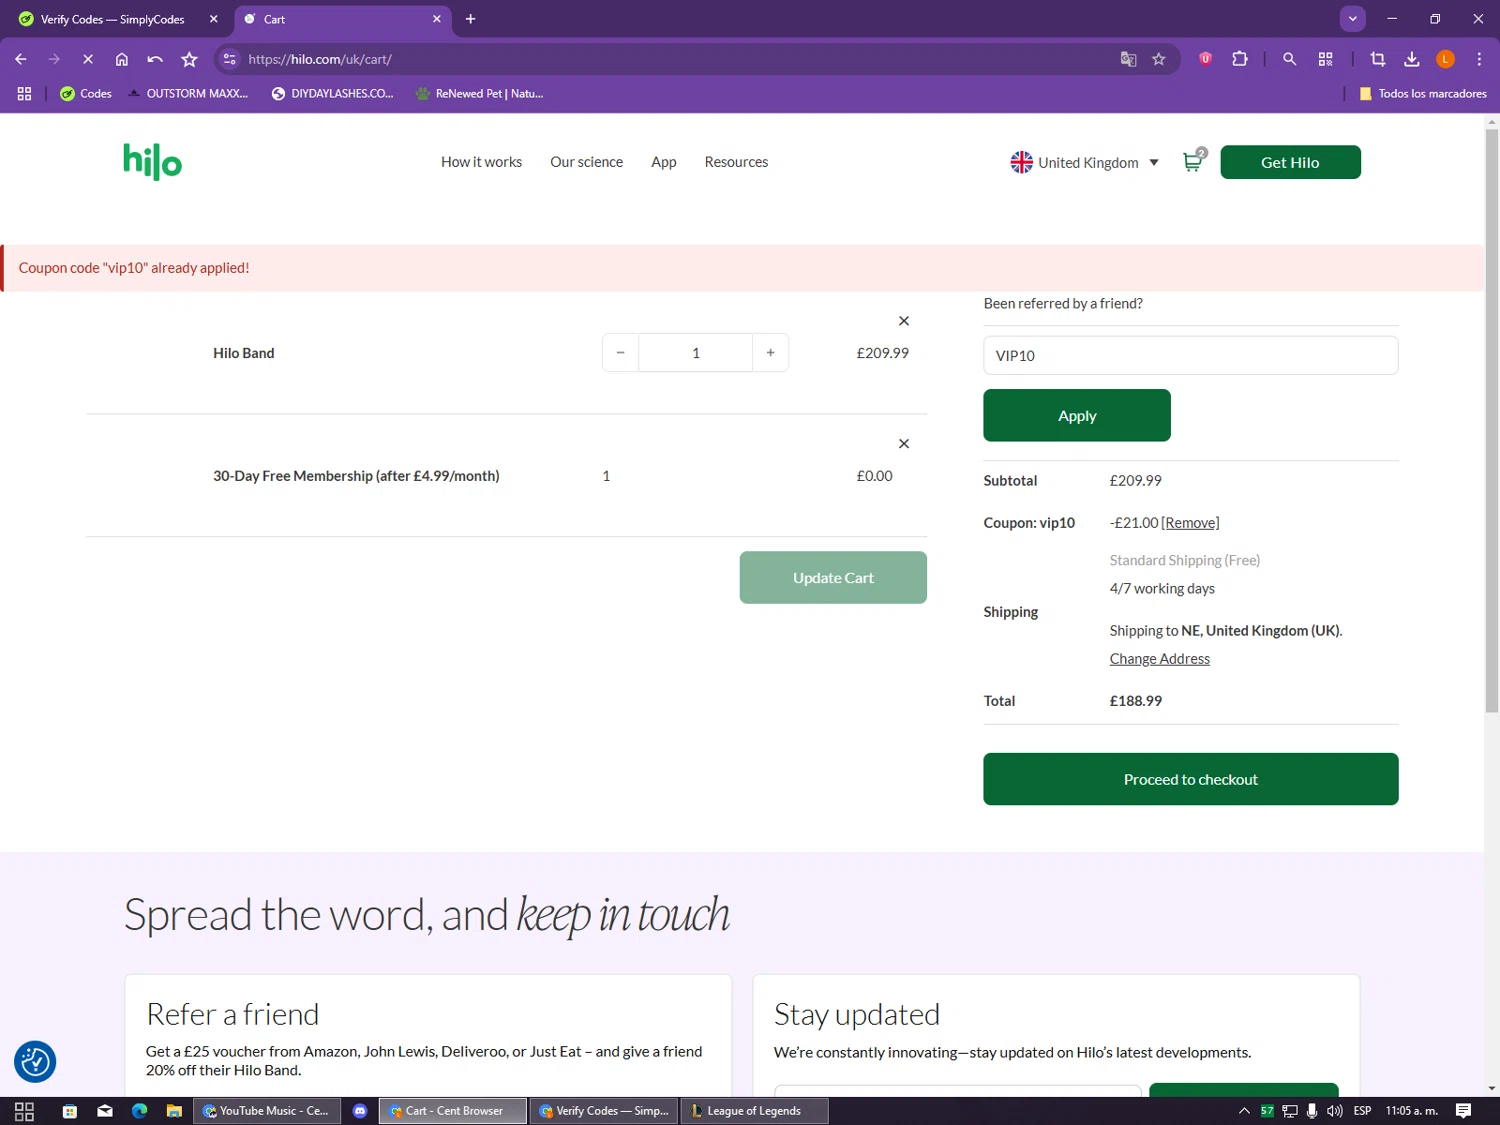
Task: Click the hilo logo
Action: click(x=152, y=162)
